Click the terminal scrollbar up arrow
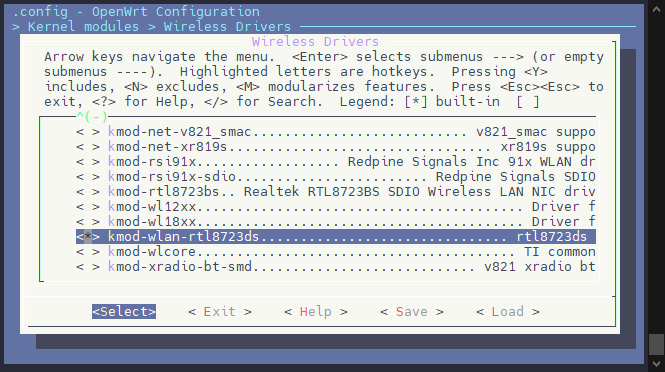The width and height of the screenshot is (665, 372). [657, 8]
